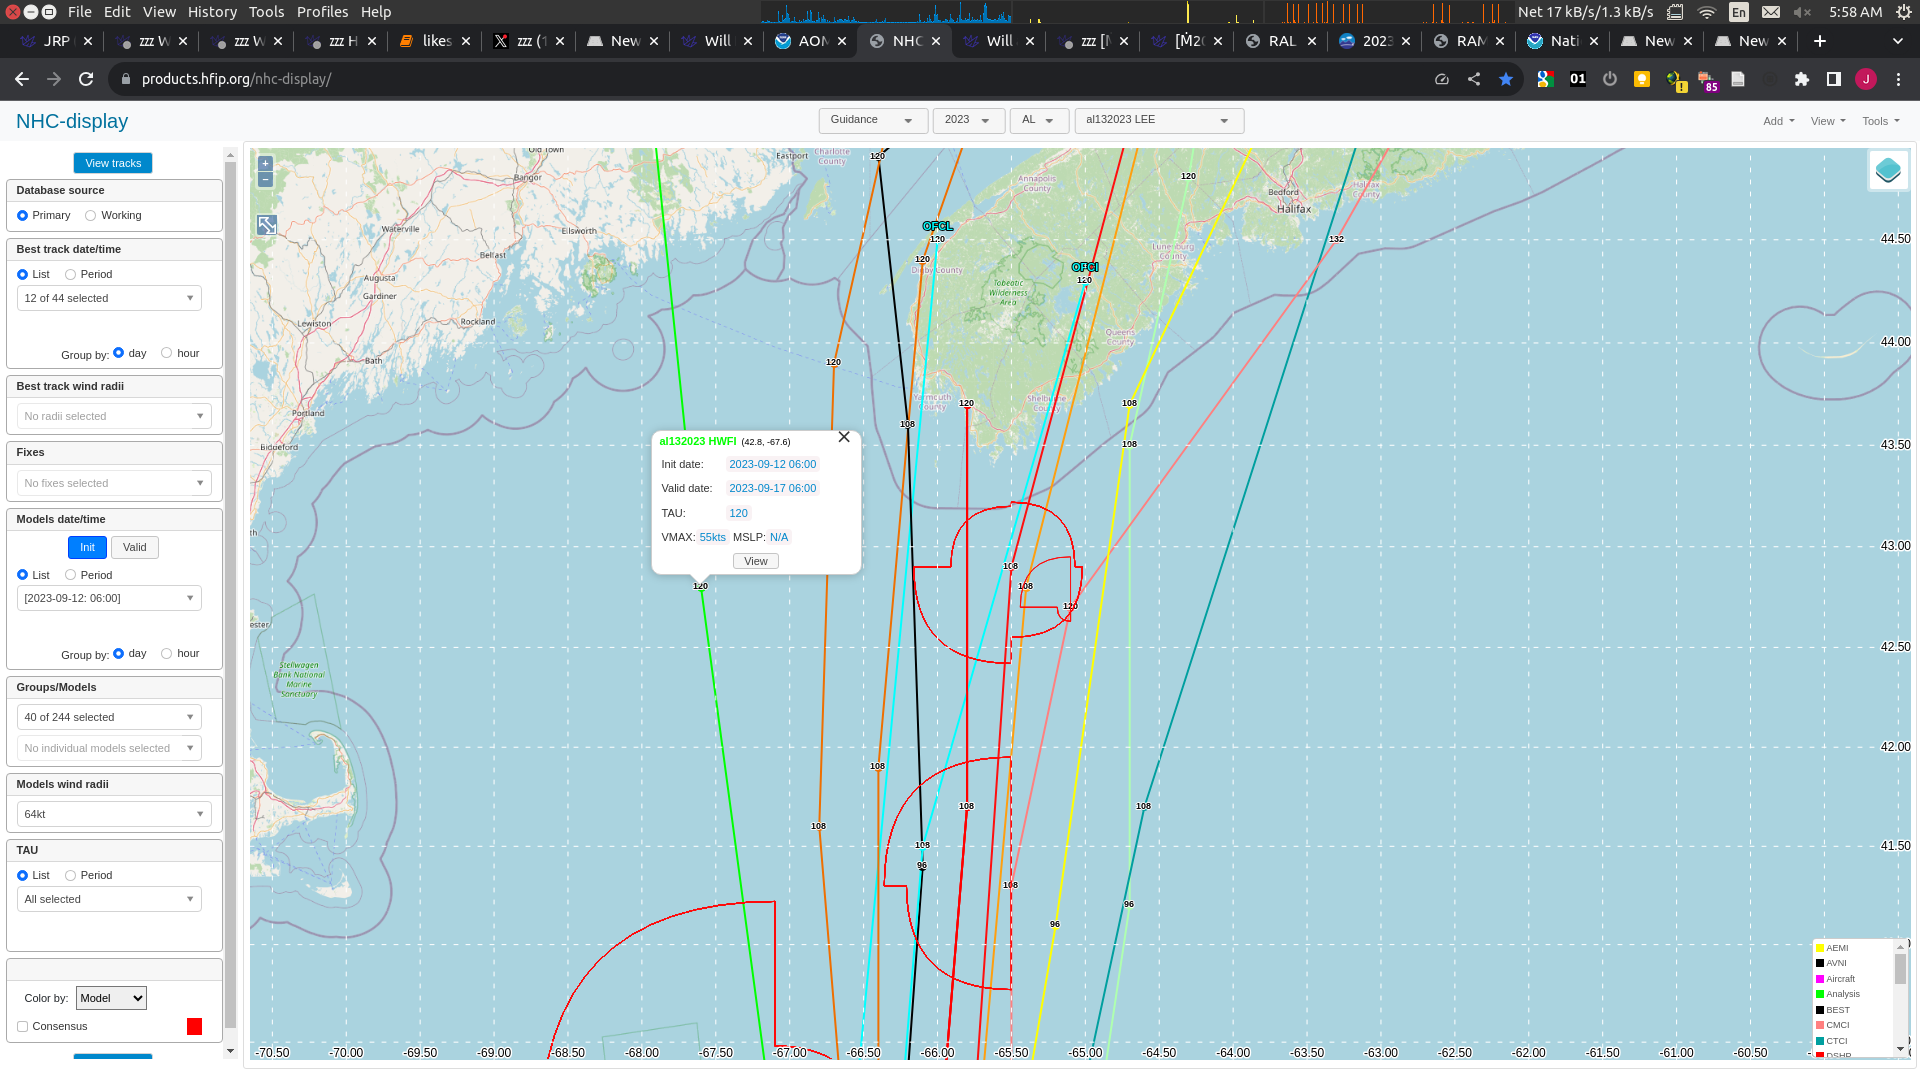Group best track by hour
Image resolution: width=1920 pixels, height=1080 pixels.
point(167,353)
